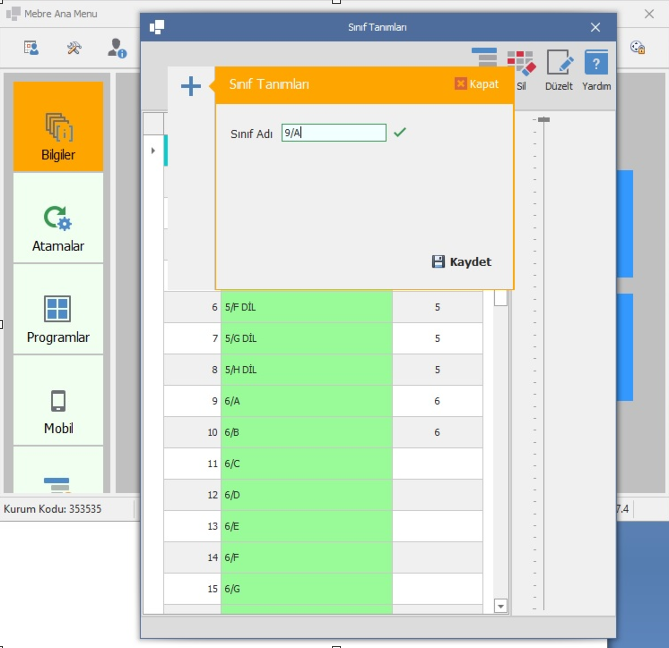
Task: Click the floppy disk save icon
Action: 438,262
